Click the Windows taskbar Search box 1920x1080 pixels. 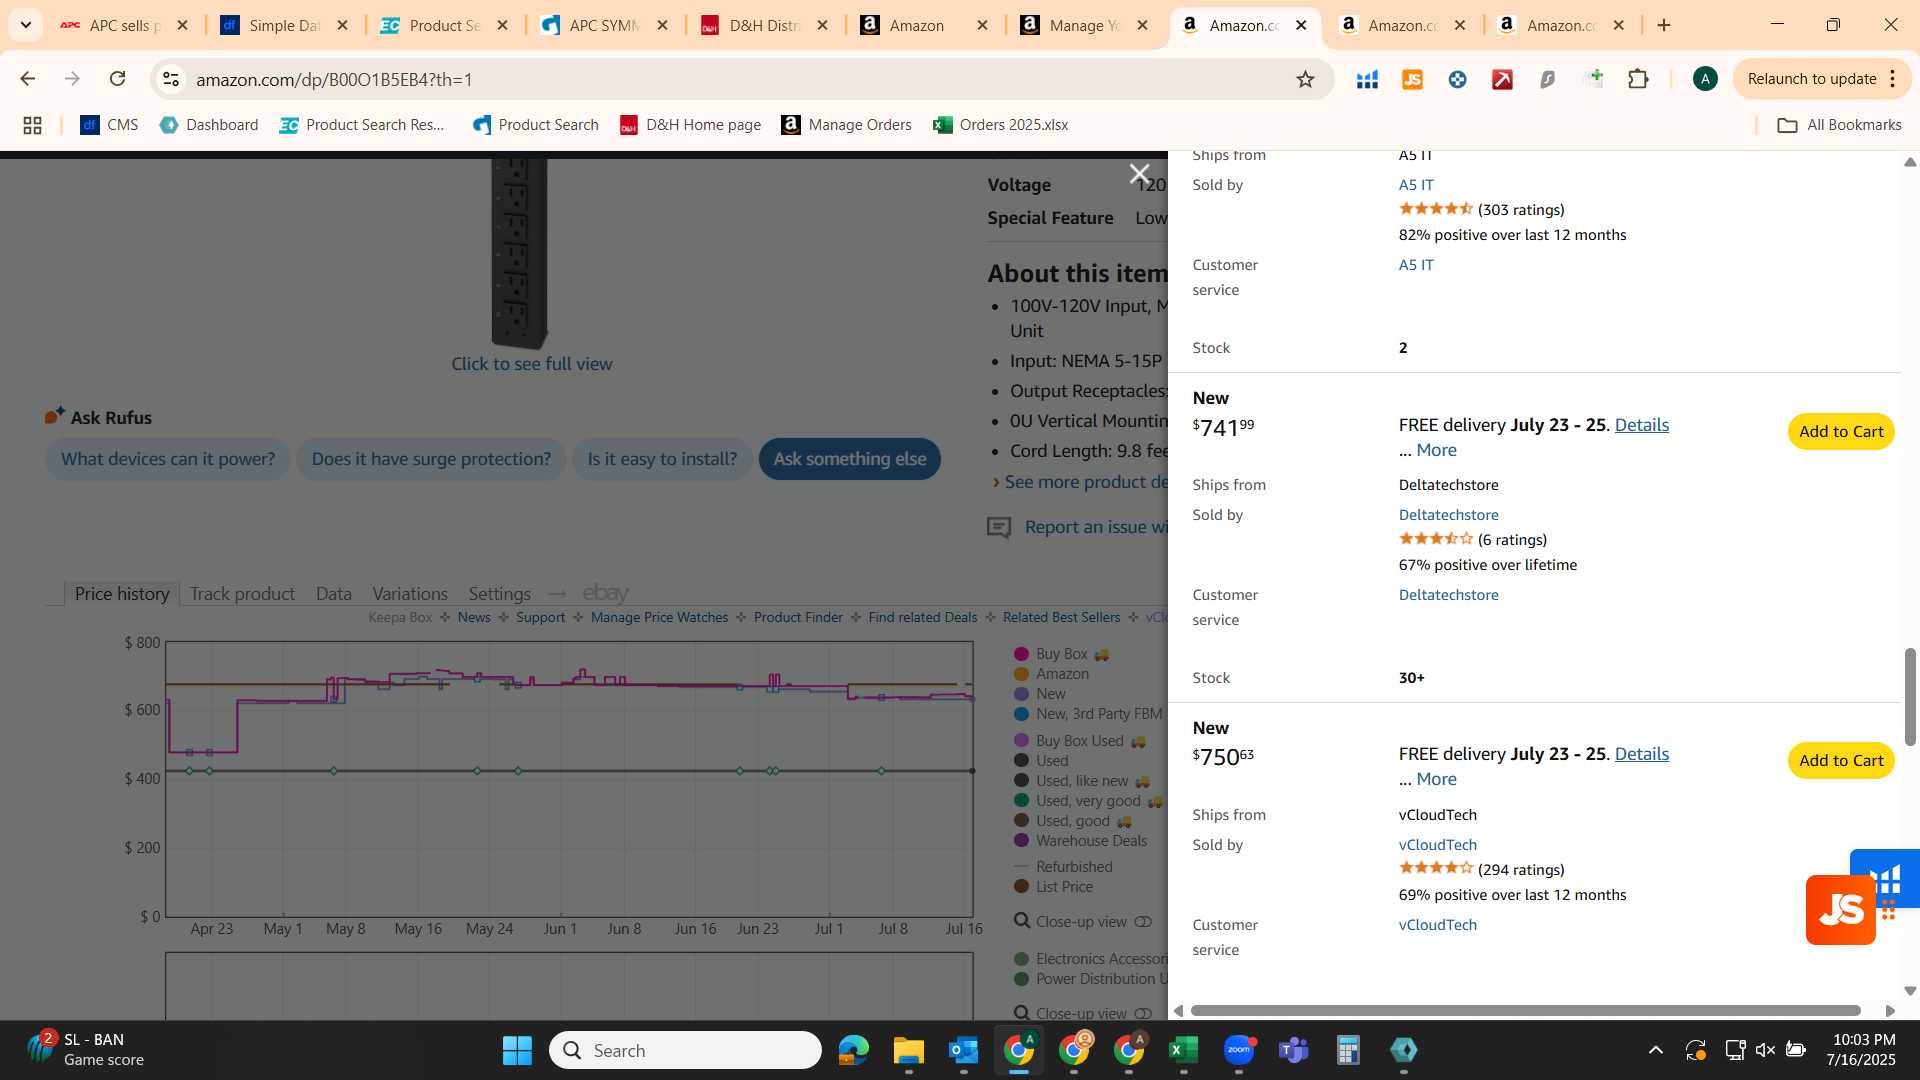(685, 1050)
